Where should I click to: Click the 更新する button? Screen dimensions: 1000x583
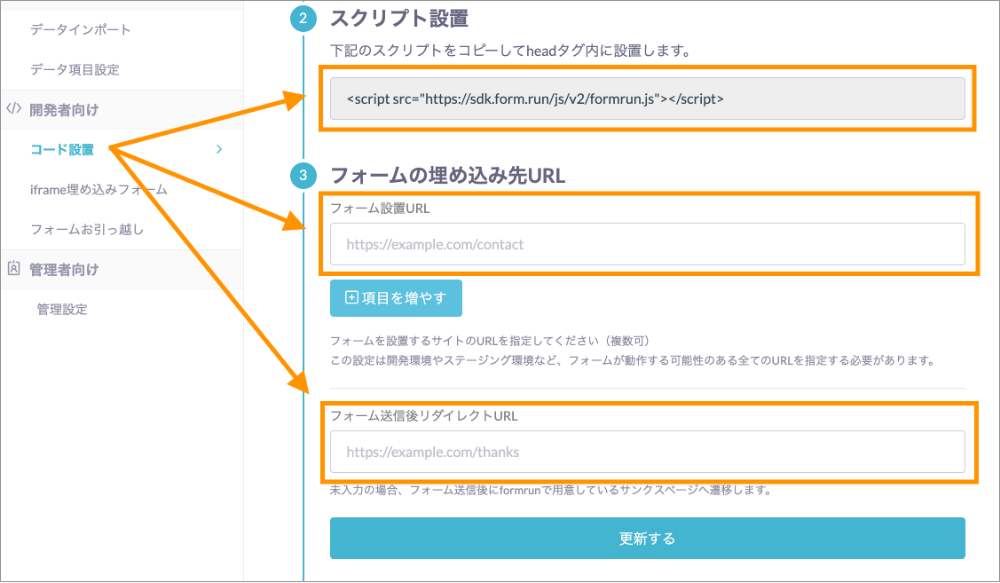point(647,538)
